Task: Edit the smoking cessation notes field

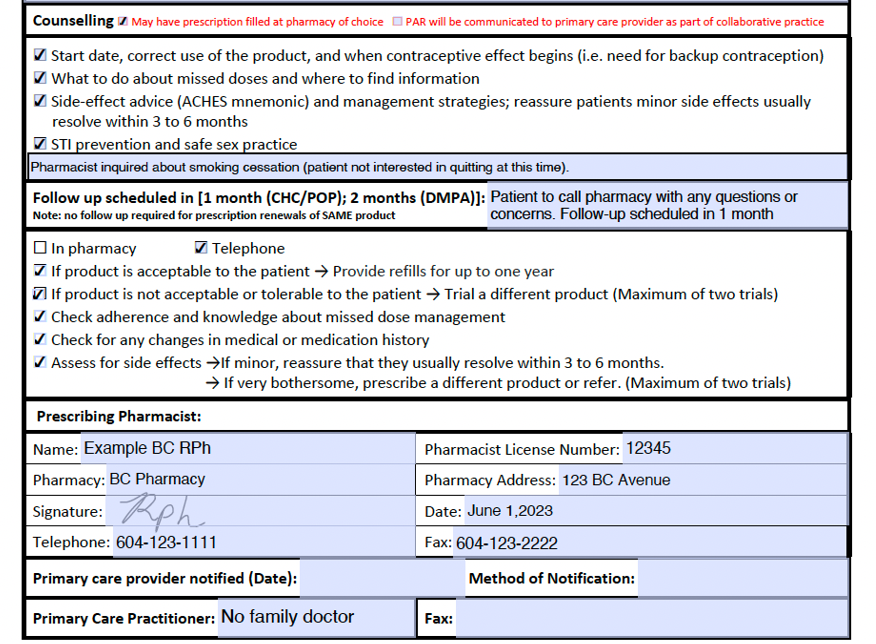Action: click(x=437, y=167)
